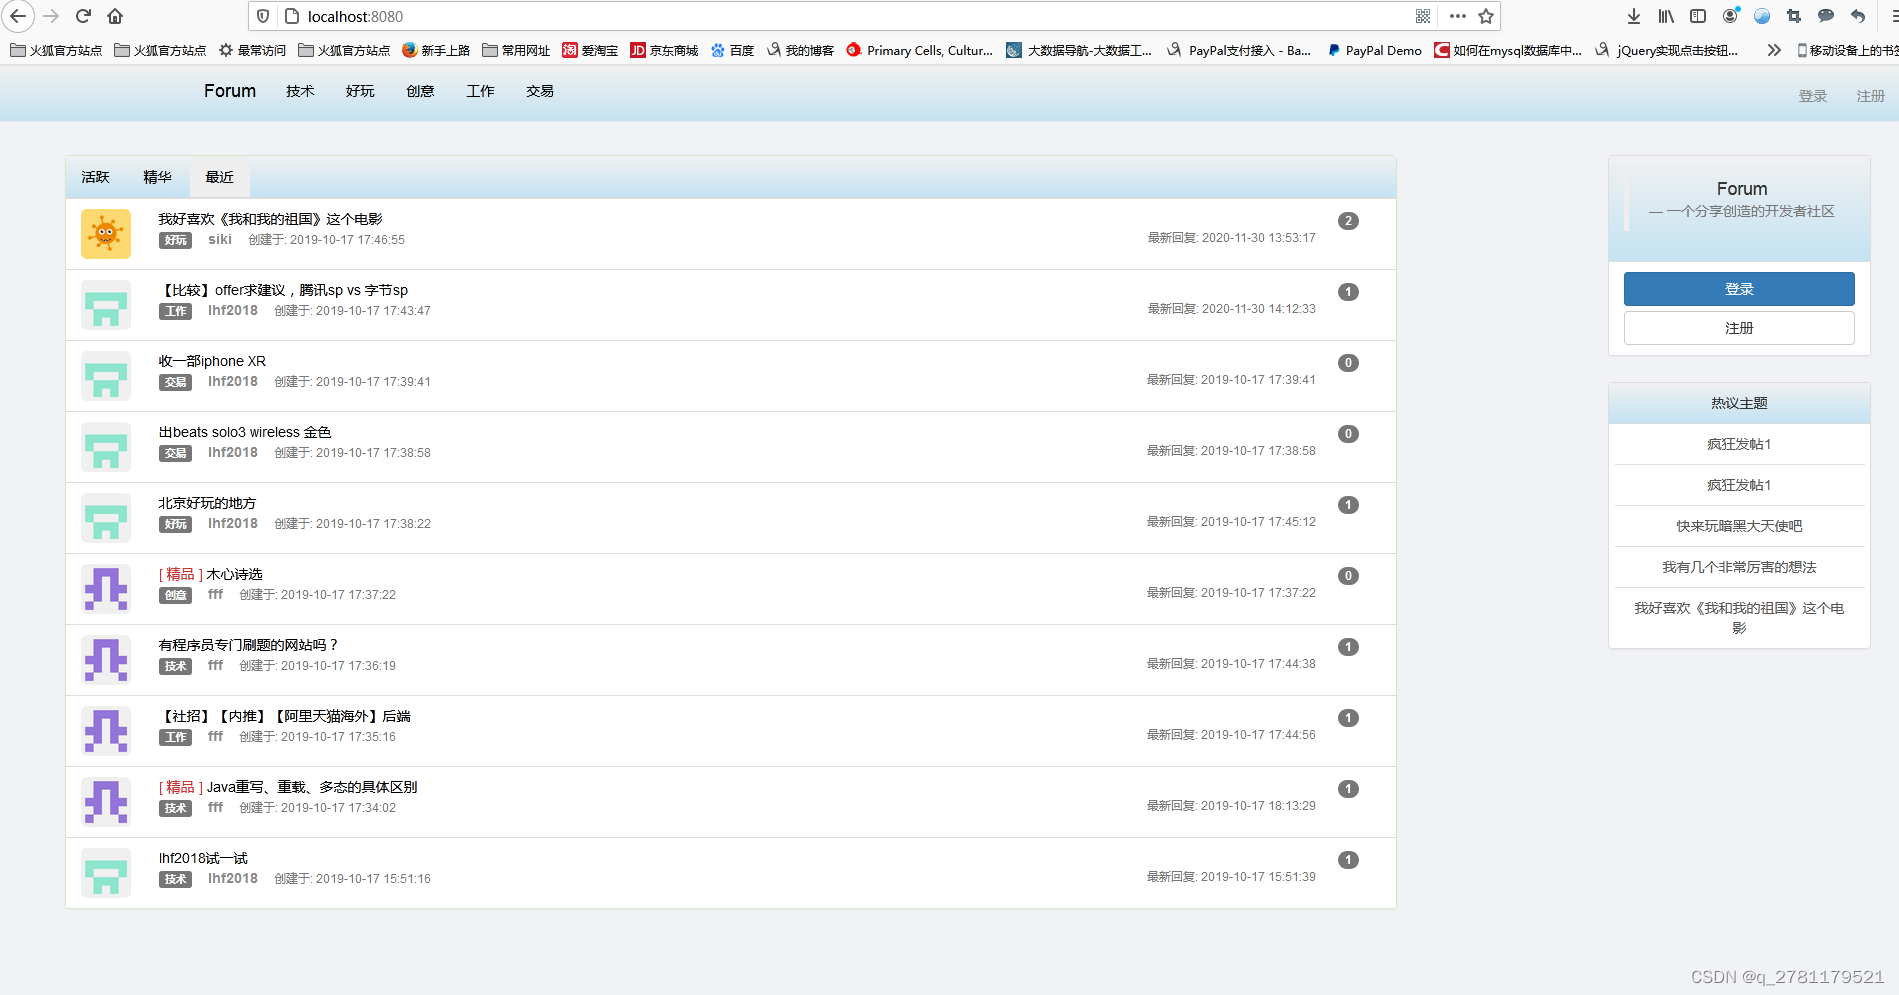Click siki's orange sun avatar

point(106,234)
